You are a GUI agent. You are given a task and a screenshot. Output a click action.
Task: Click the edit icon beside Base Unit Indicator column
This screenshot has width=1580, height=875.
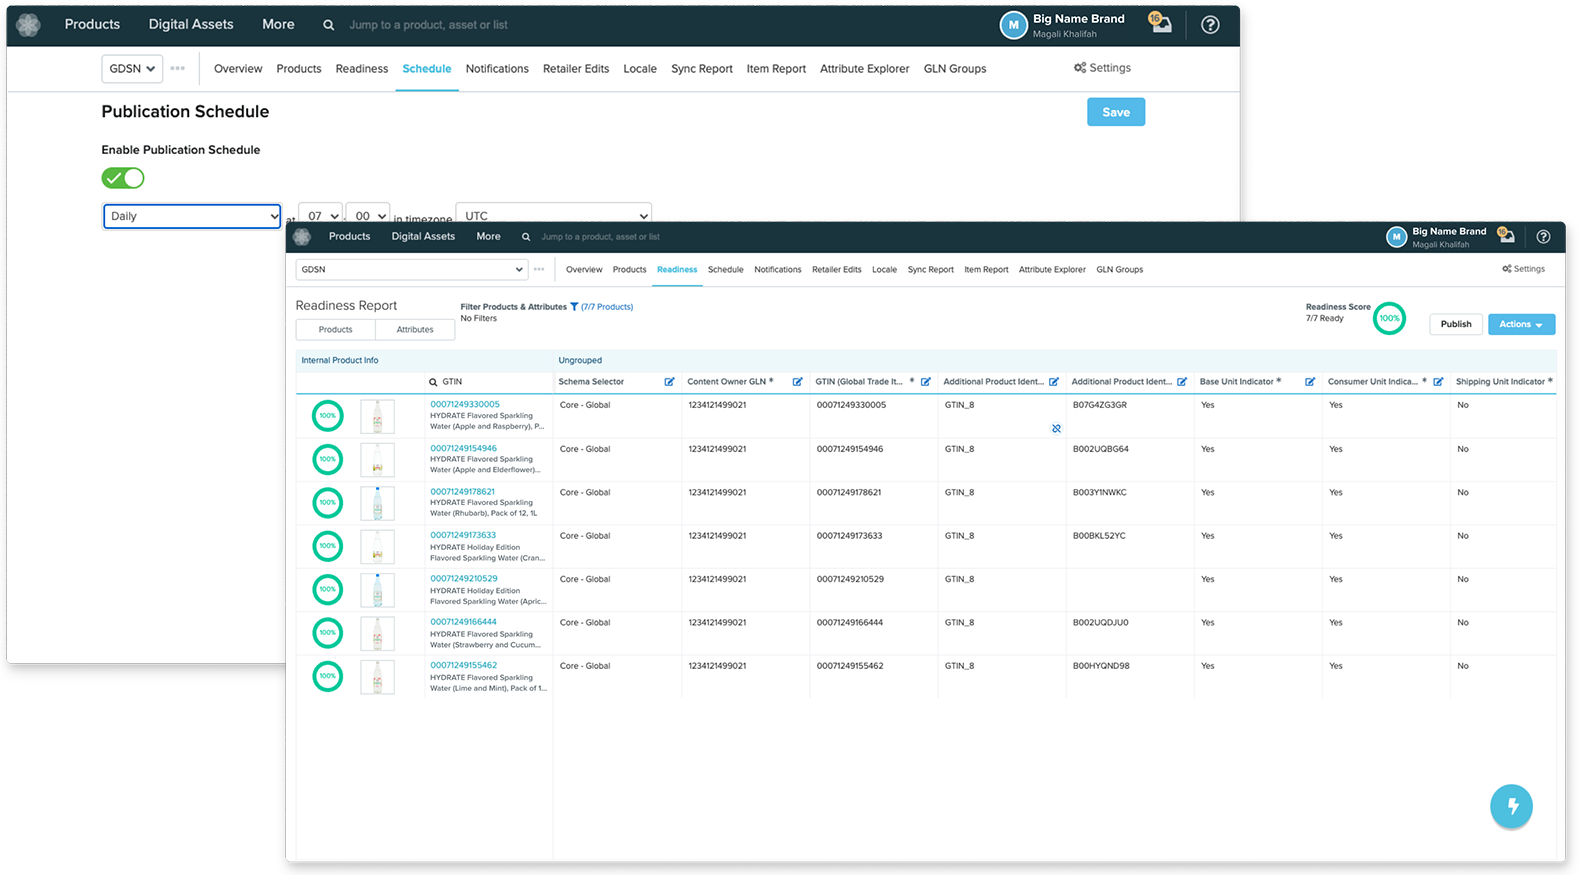click(1309, 382)
